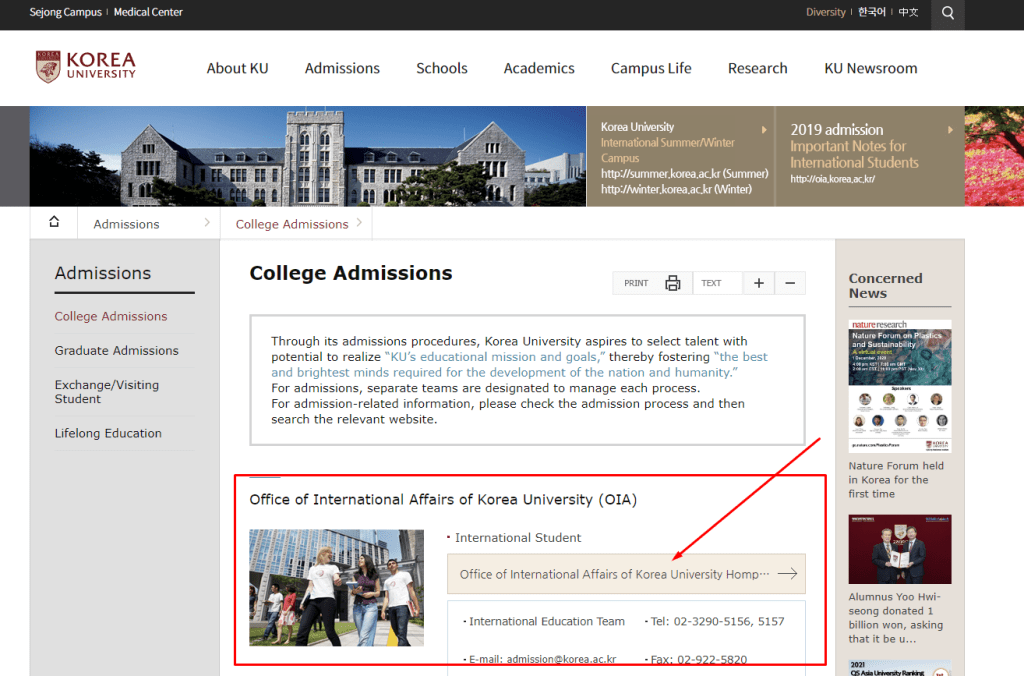Open winter.korea.ac.kr Winter campus link

point(677,189)
